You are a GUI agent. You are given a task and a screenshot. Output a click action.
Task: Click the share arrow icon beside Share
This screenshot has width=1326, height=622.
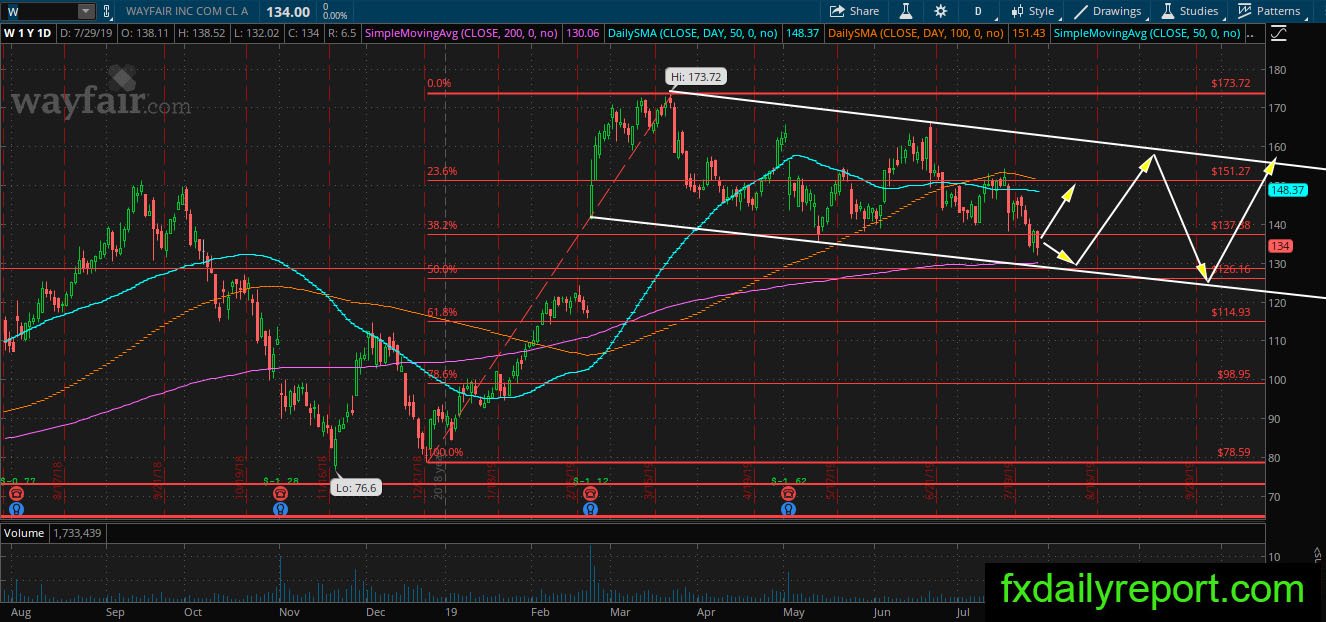click(837, 11)
